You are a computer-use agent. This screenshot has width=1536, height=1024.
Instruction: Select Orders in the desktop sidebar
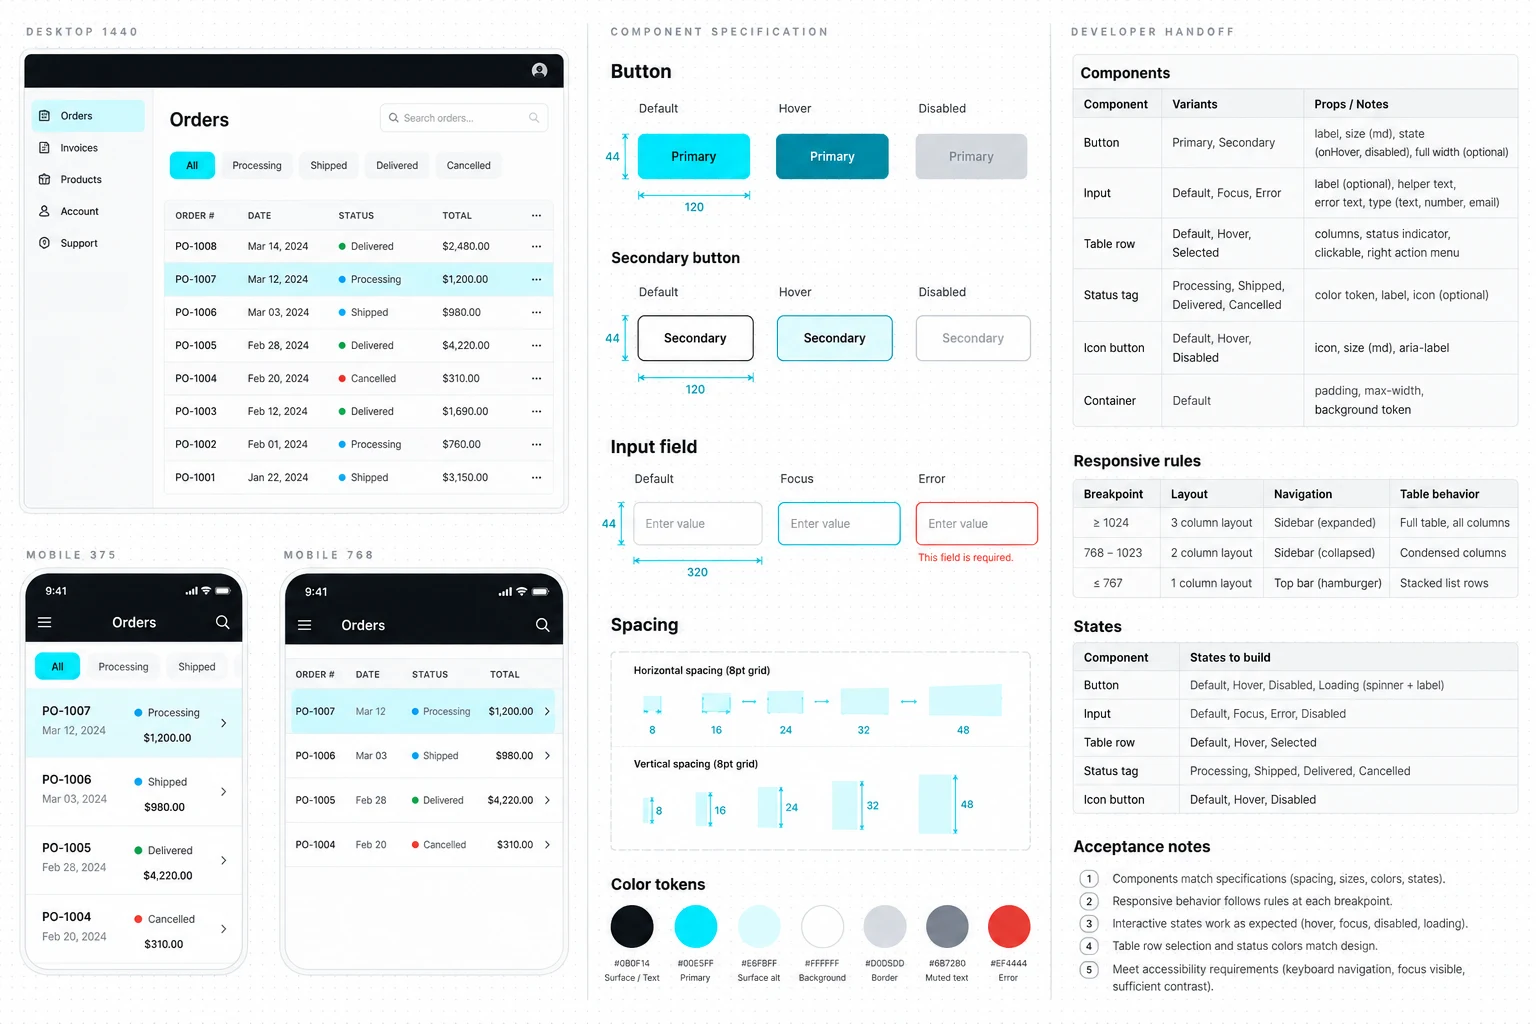(88, 116)
